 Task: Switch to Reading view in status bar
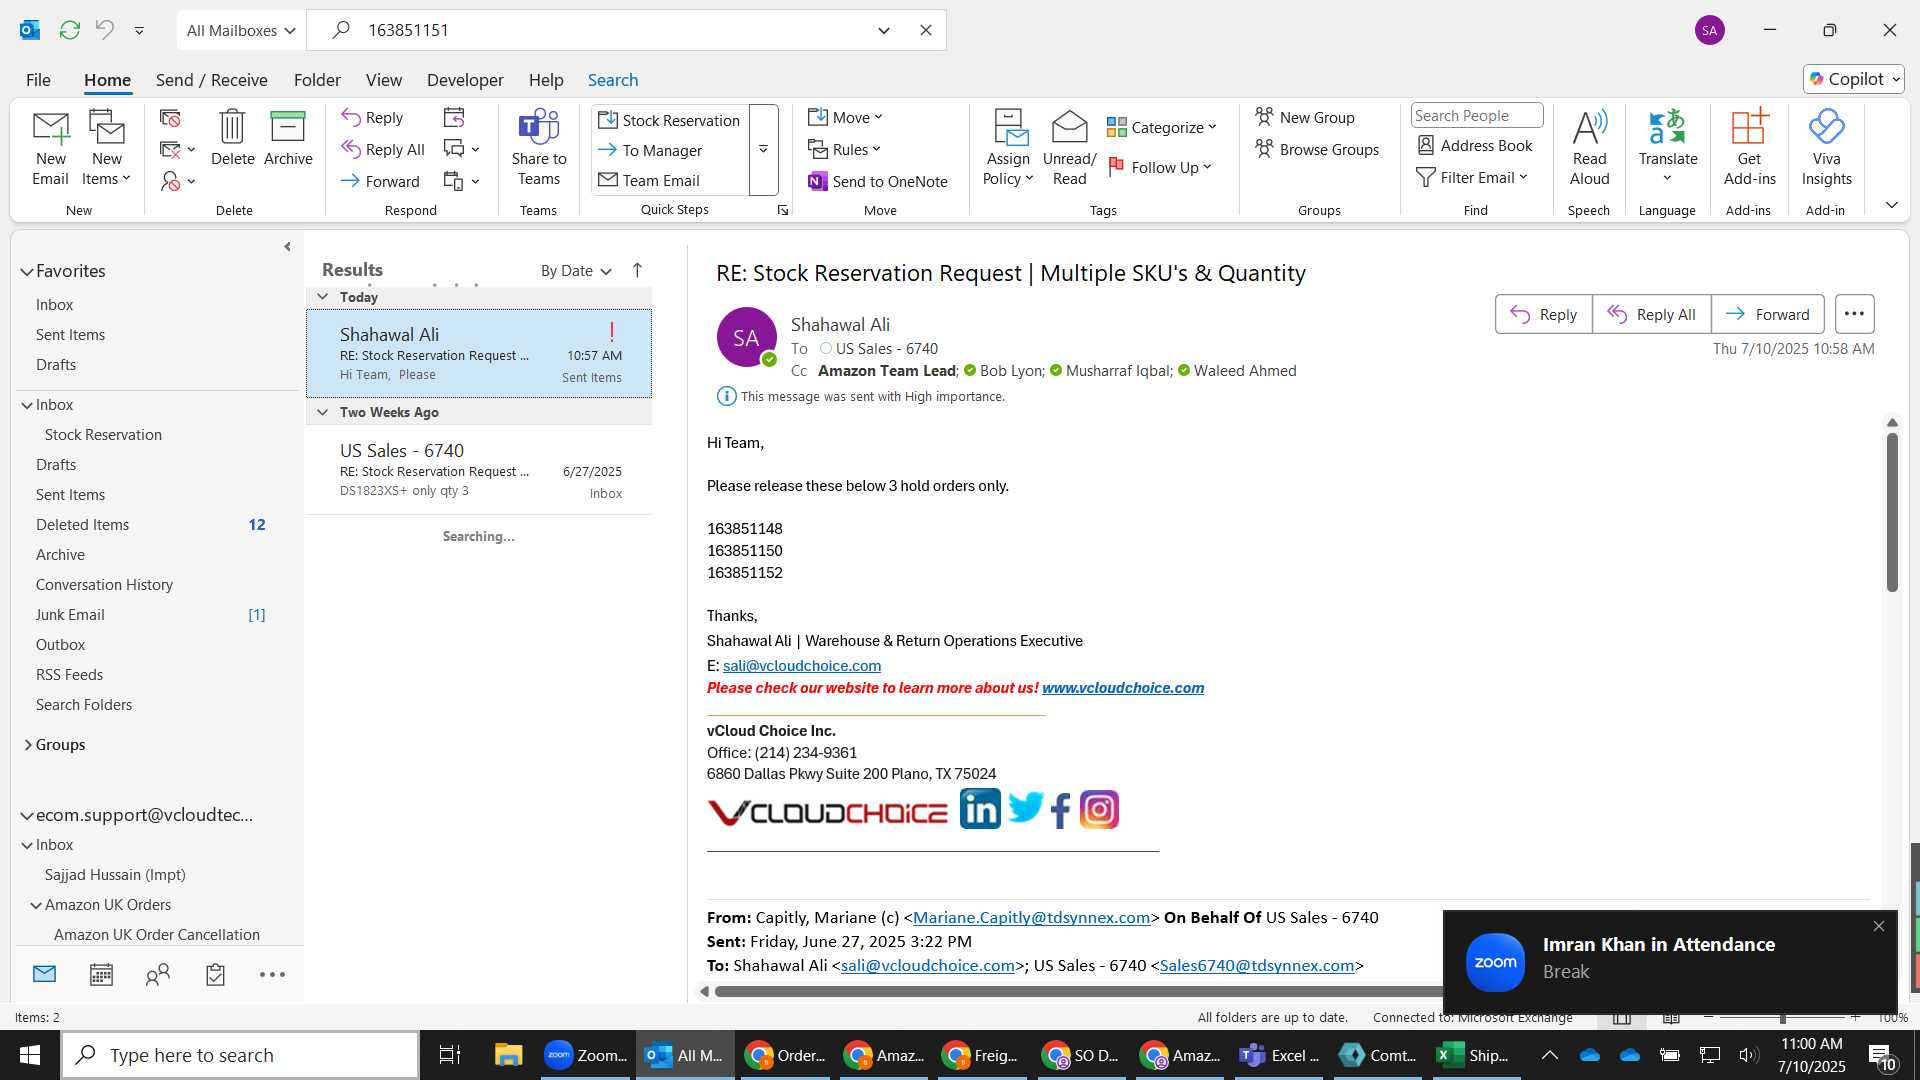pyautogui.click(x=1671, y=1017)
